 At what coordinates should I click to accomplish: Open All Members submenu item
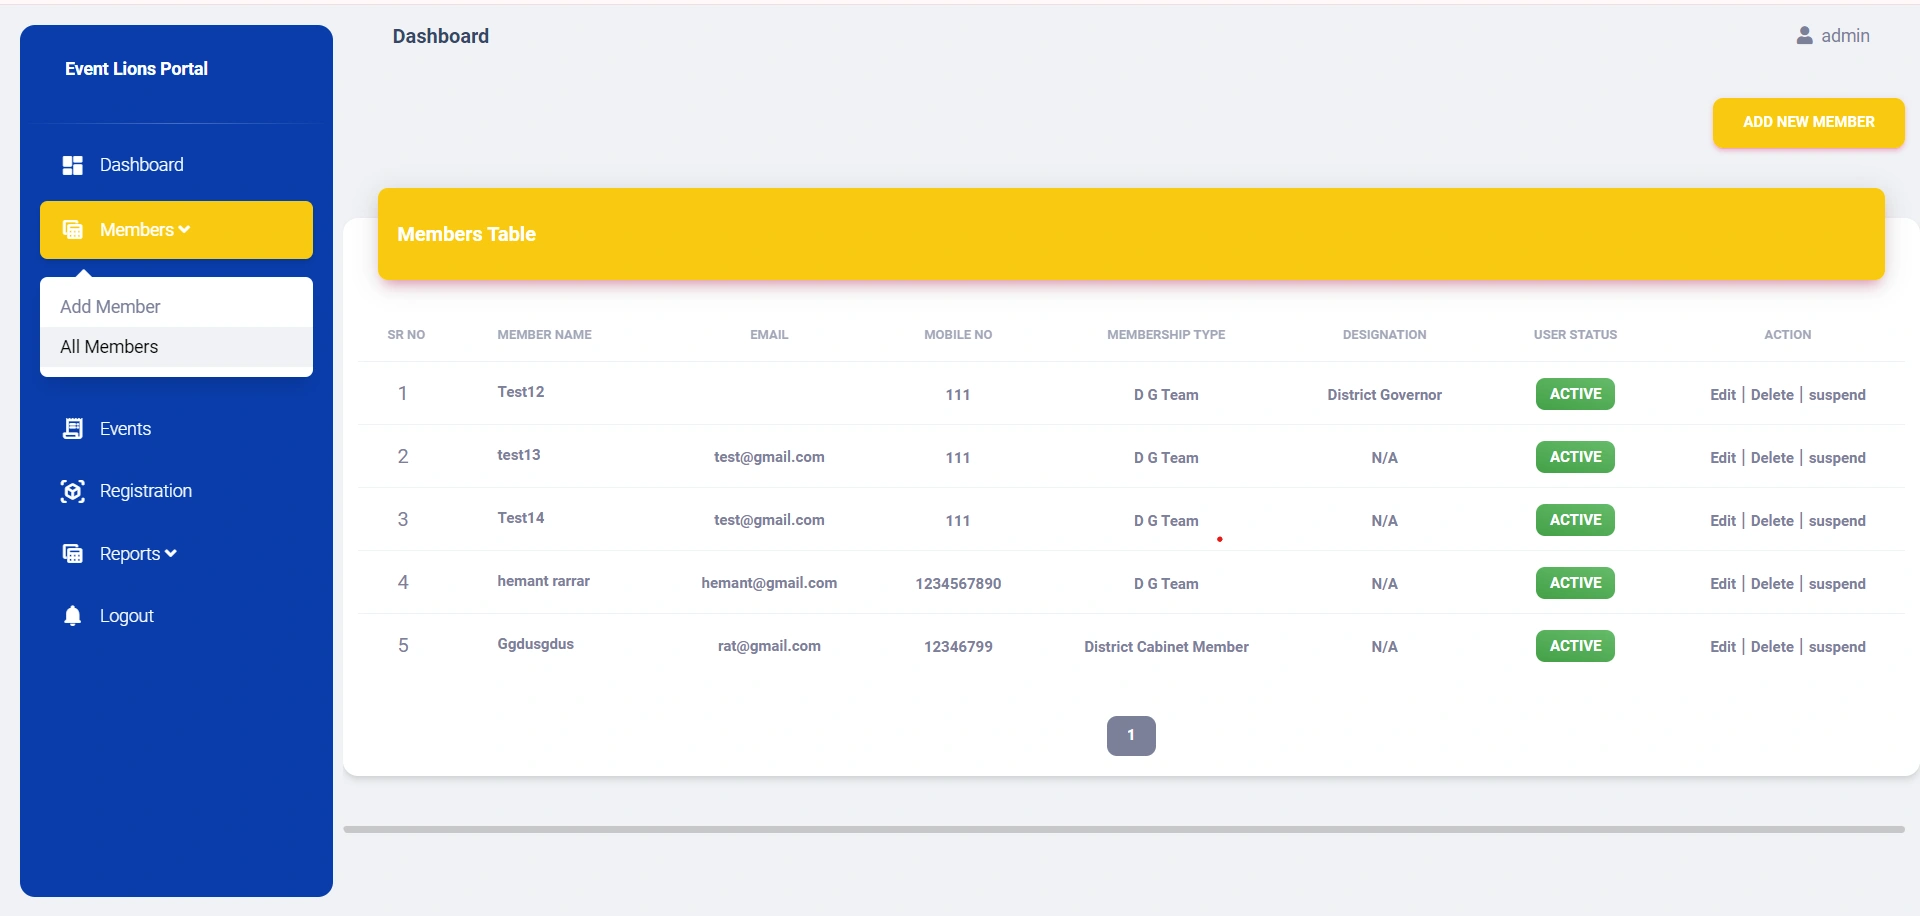pos(109,347)
